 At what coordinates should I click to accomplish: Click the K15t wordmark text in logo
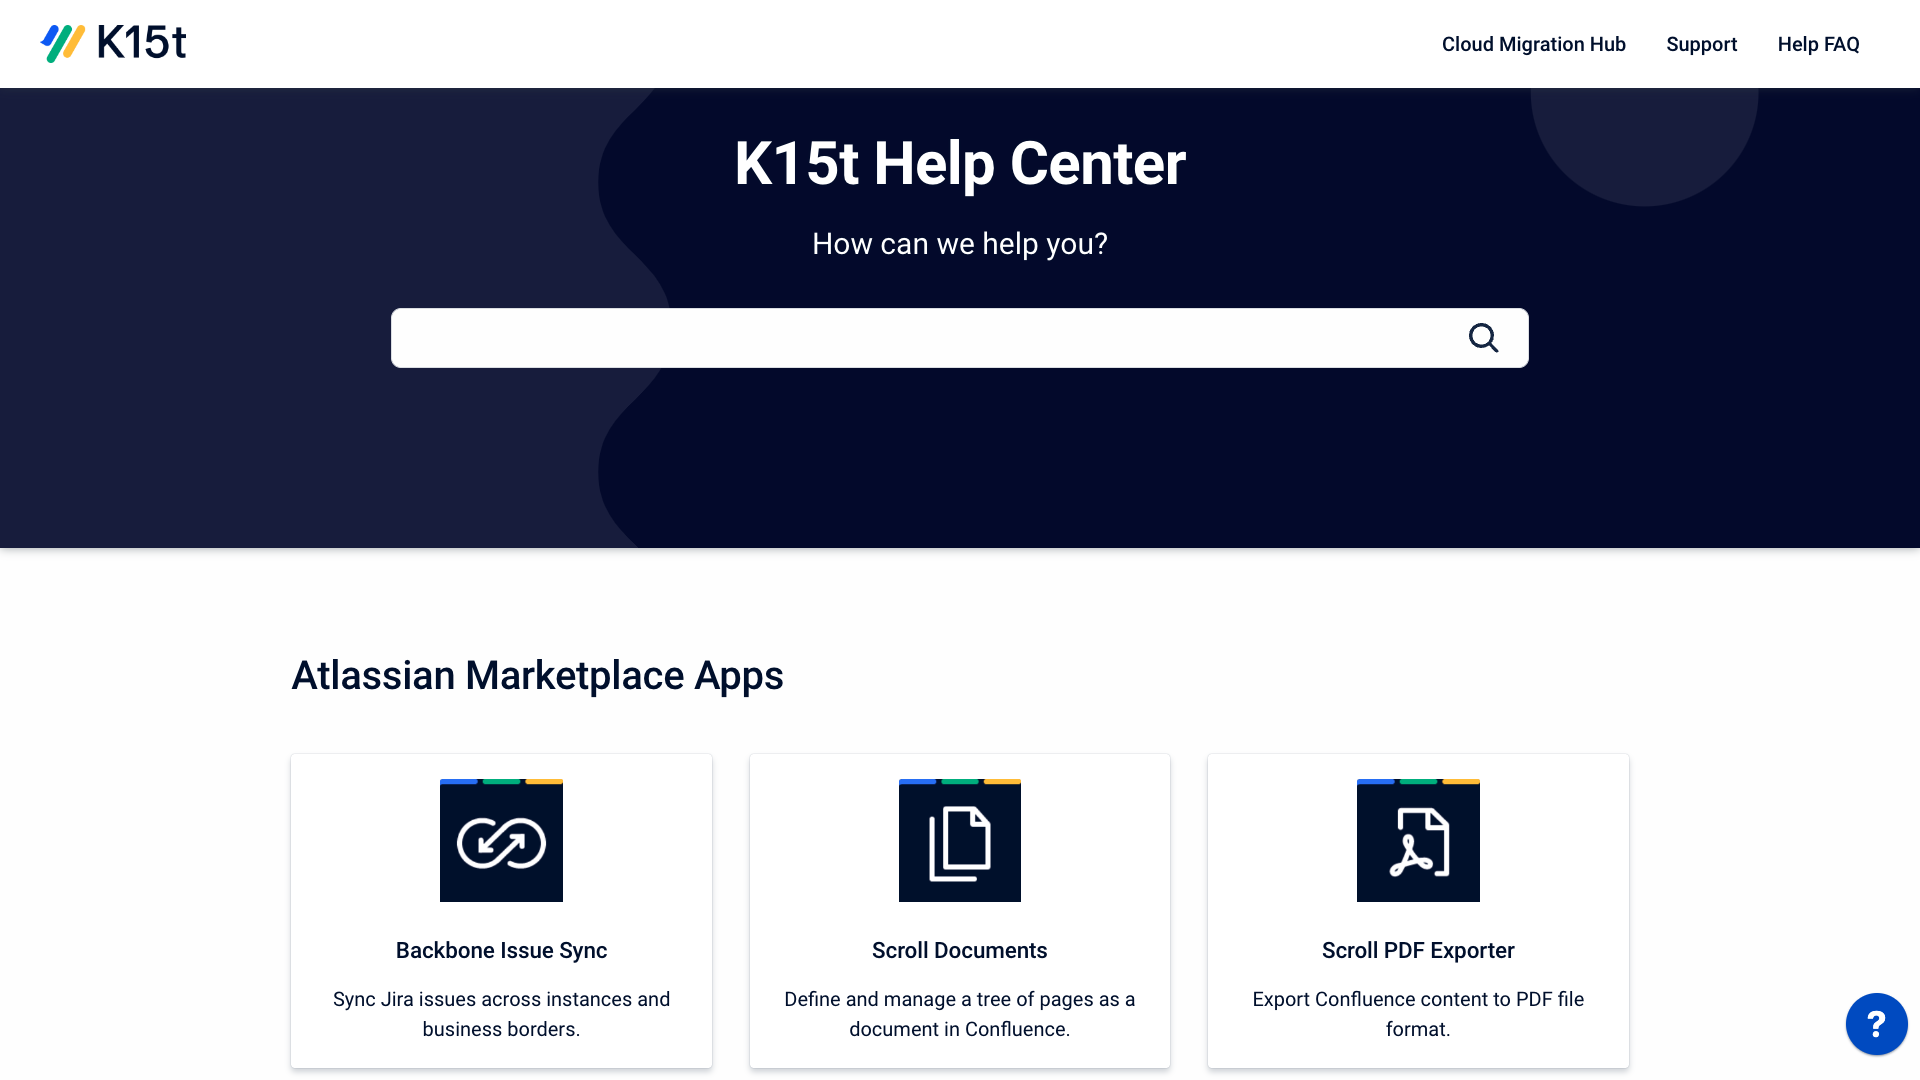tap(141, 43)
